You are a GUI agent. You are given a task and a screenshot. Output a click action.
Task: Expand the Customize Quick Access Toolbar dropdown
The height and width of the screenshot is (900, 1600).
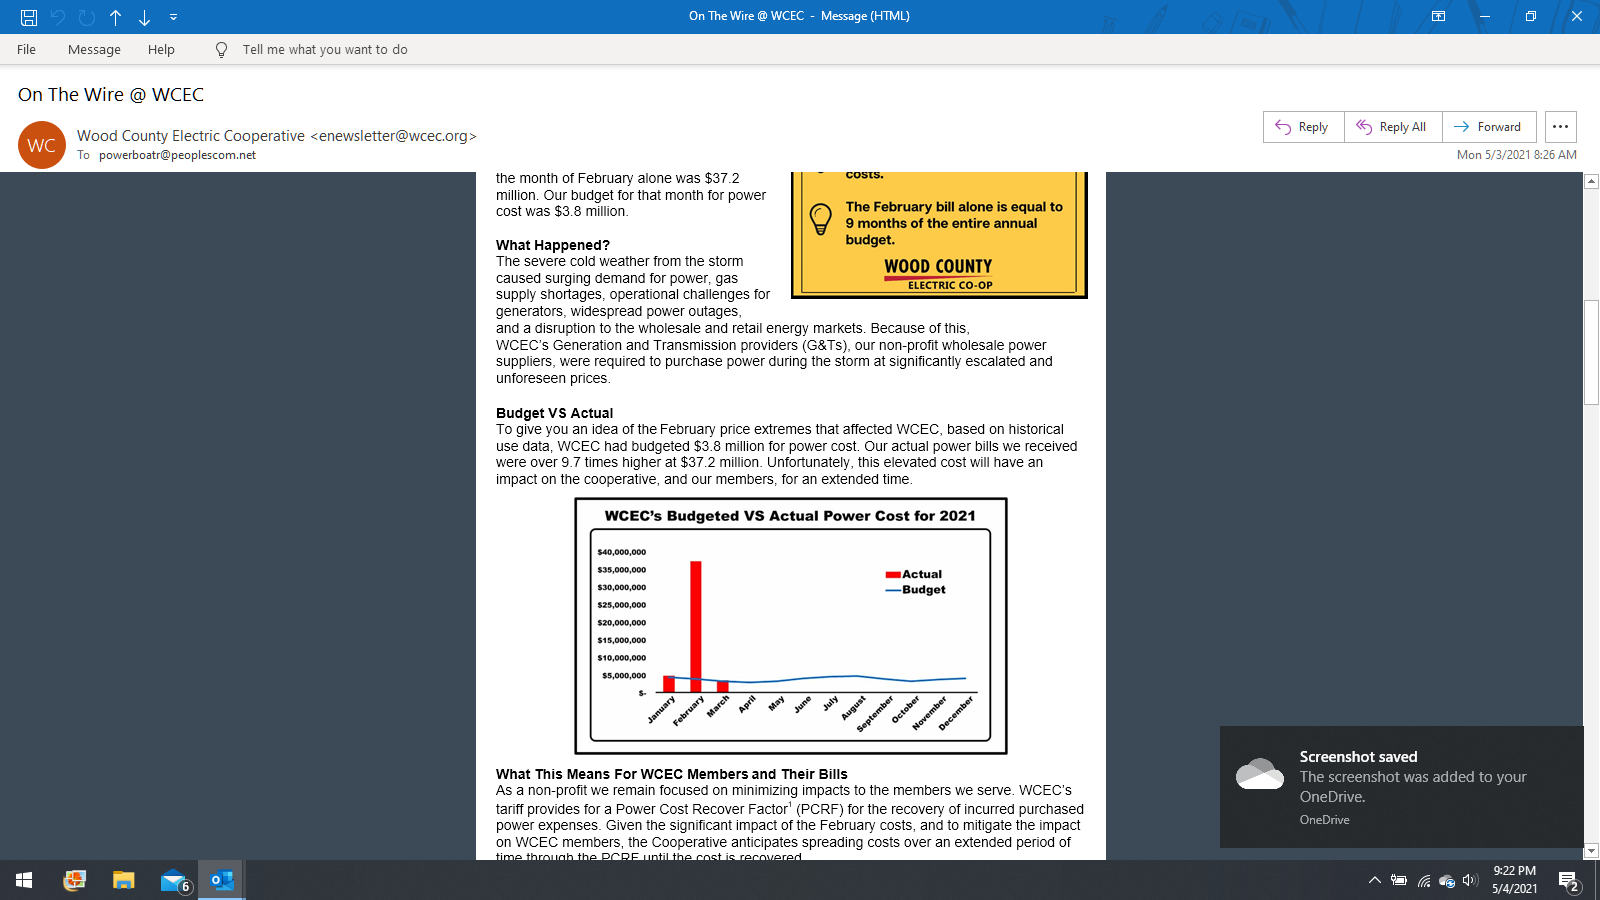coord(173,17)
